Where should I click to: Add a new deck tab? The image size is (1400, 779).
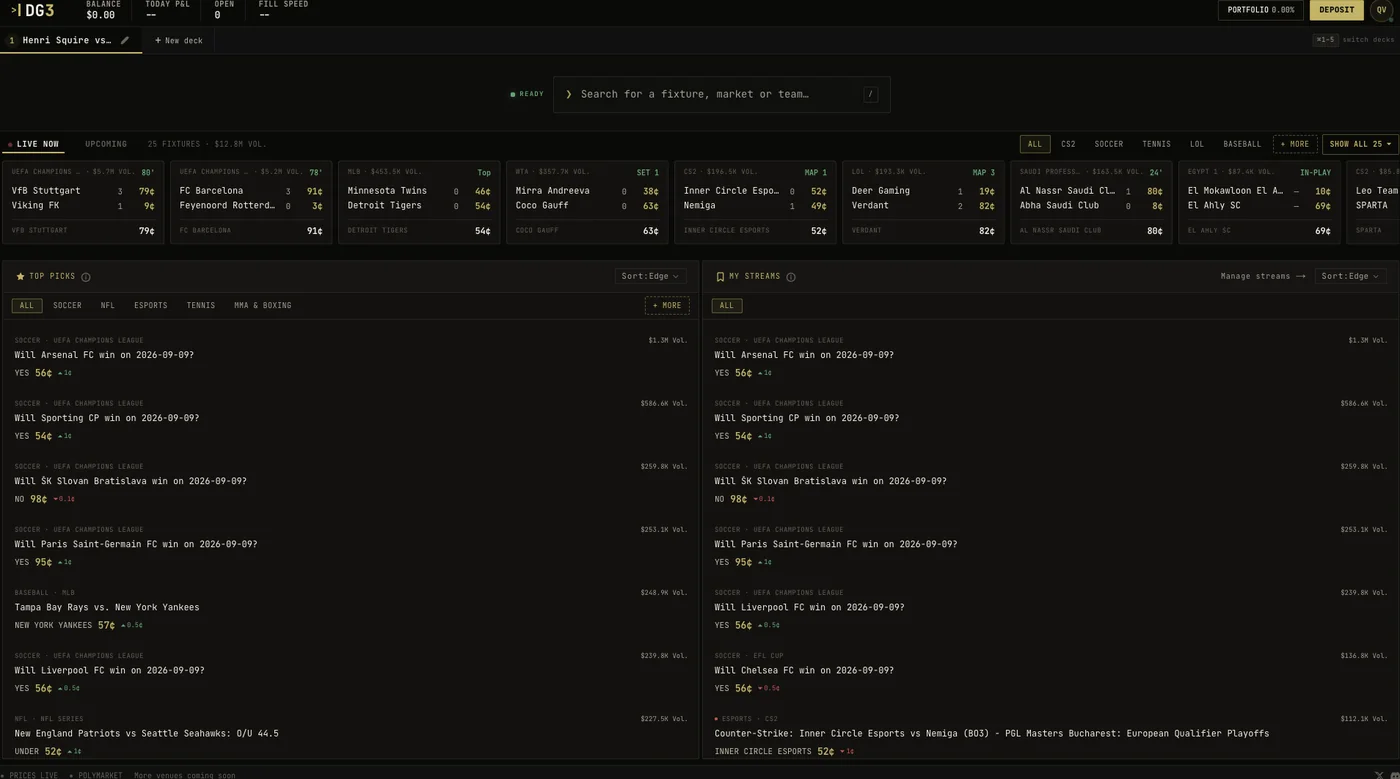click(x=179, y=40)
